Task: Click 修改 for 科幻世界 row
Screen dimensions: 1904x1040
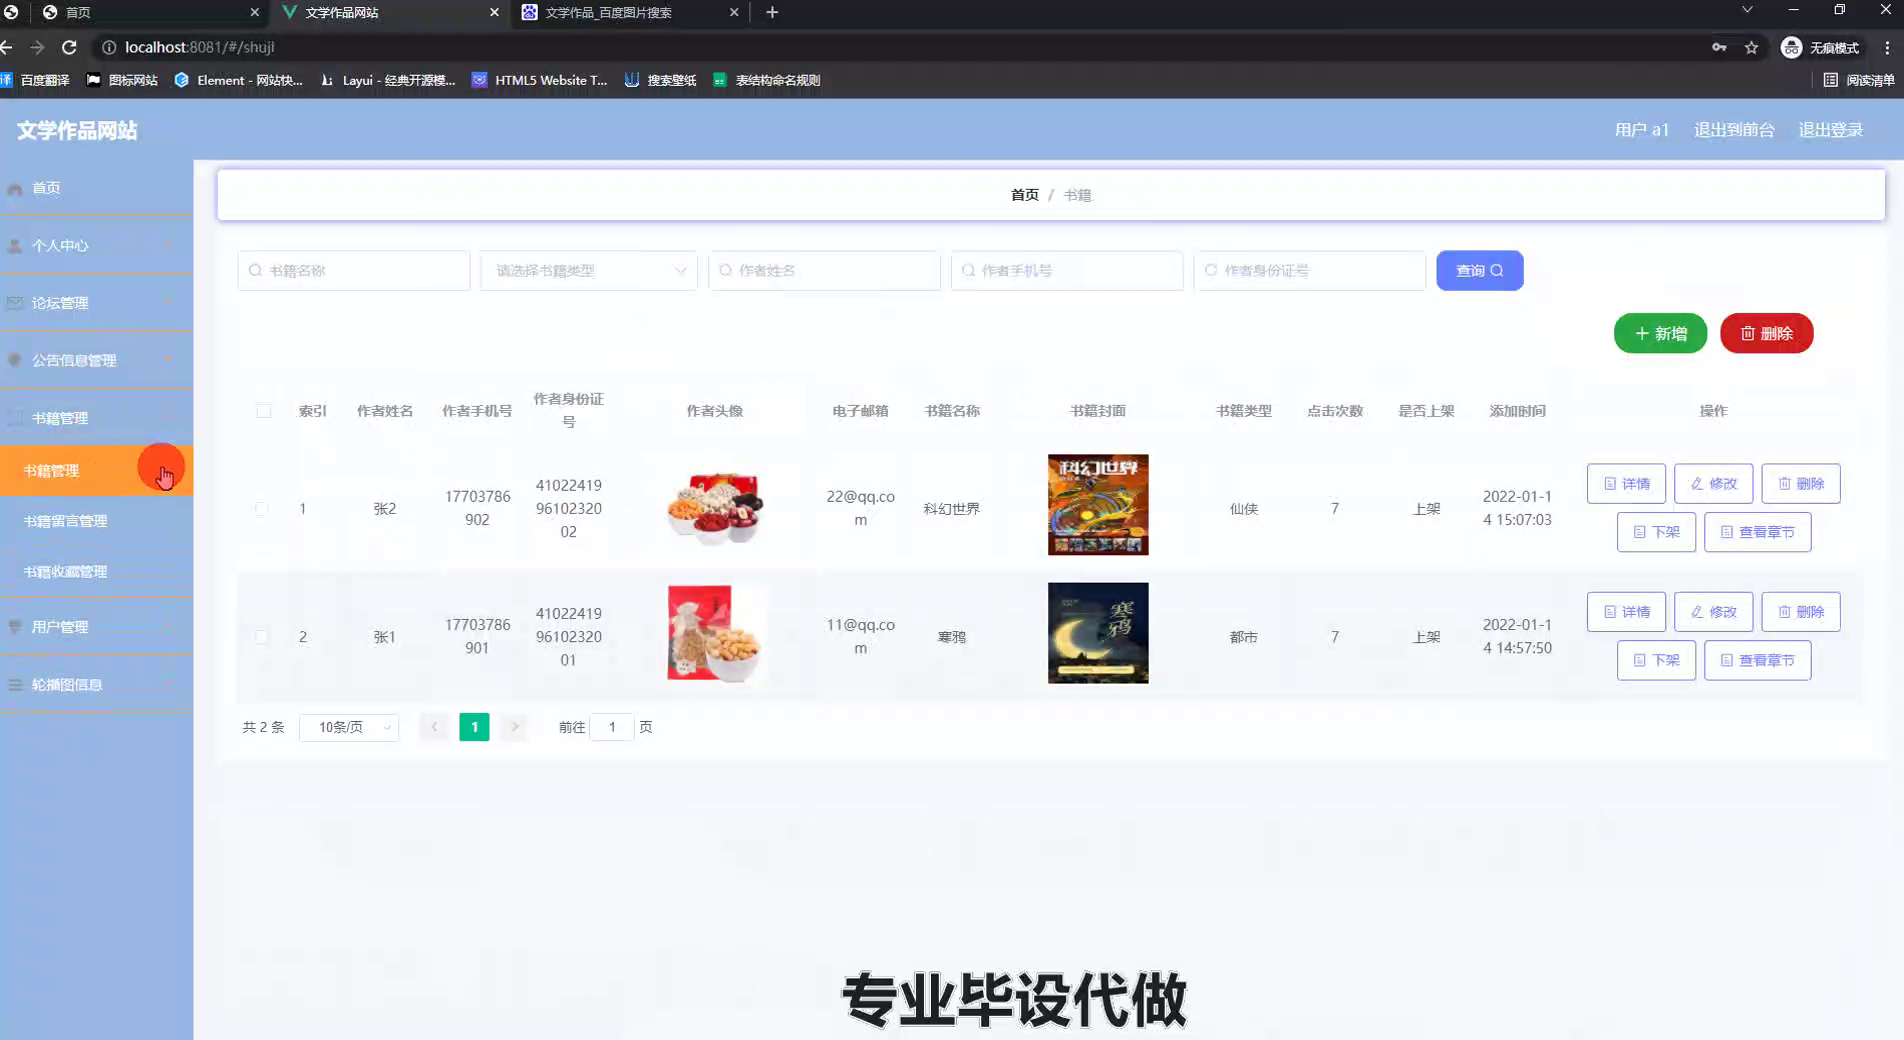Action: tap(1713, 484)
